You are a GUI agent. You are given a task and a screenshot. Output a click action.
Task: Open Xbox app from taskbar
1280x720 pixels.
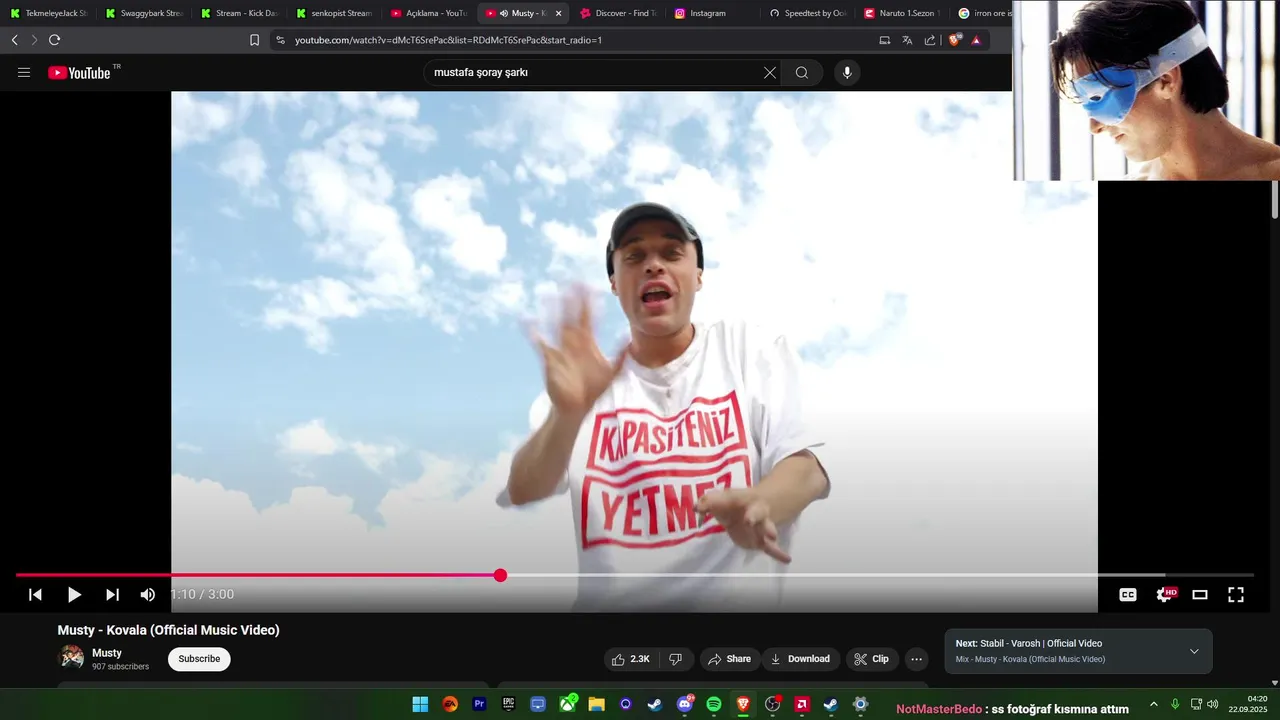[567, 704]
